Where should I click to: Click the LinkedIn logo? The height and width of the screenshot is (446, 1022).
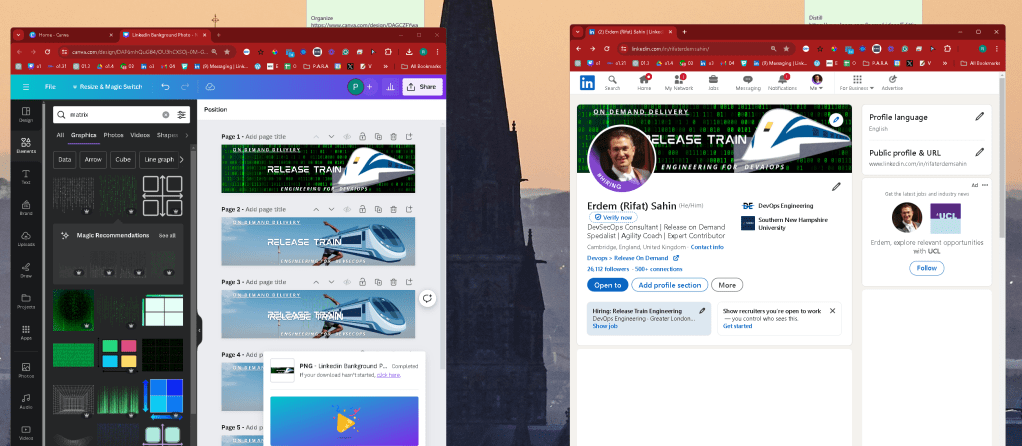(x=587, y=82)
